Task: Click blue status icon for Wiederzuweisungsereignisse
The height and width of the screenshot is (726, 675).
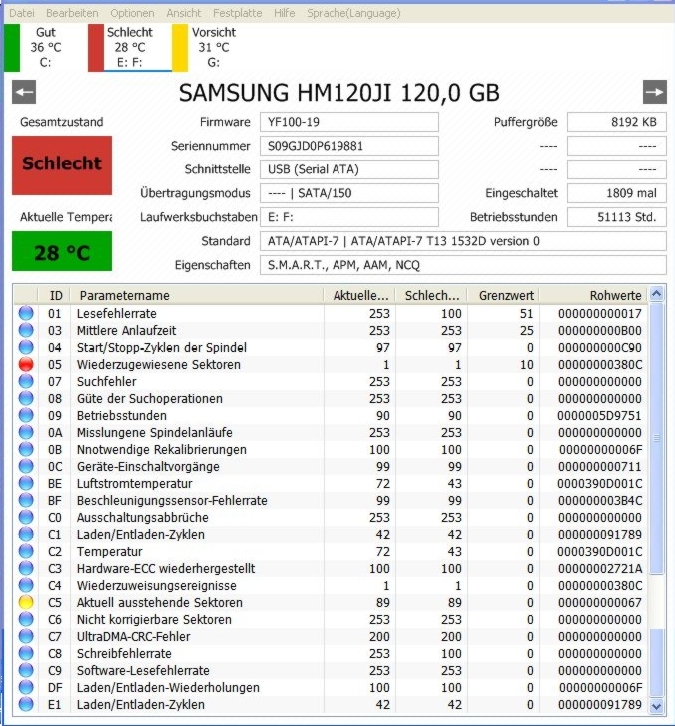Action: pyautogui.click(x=26, y=585)
